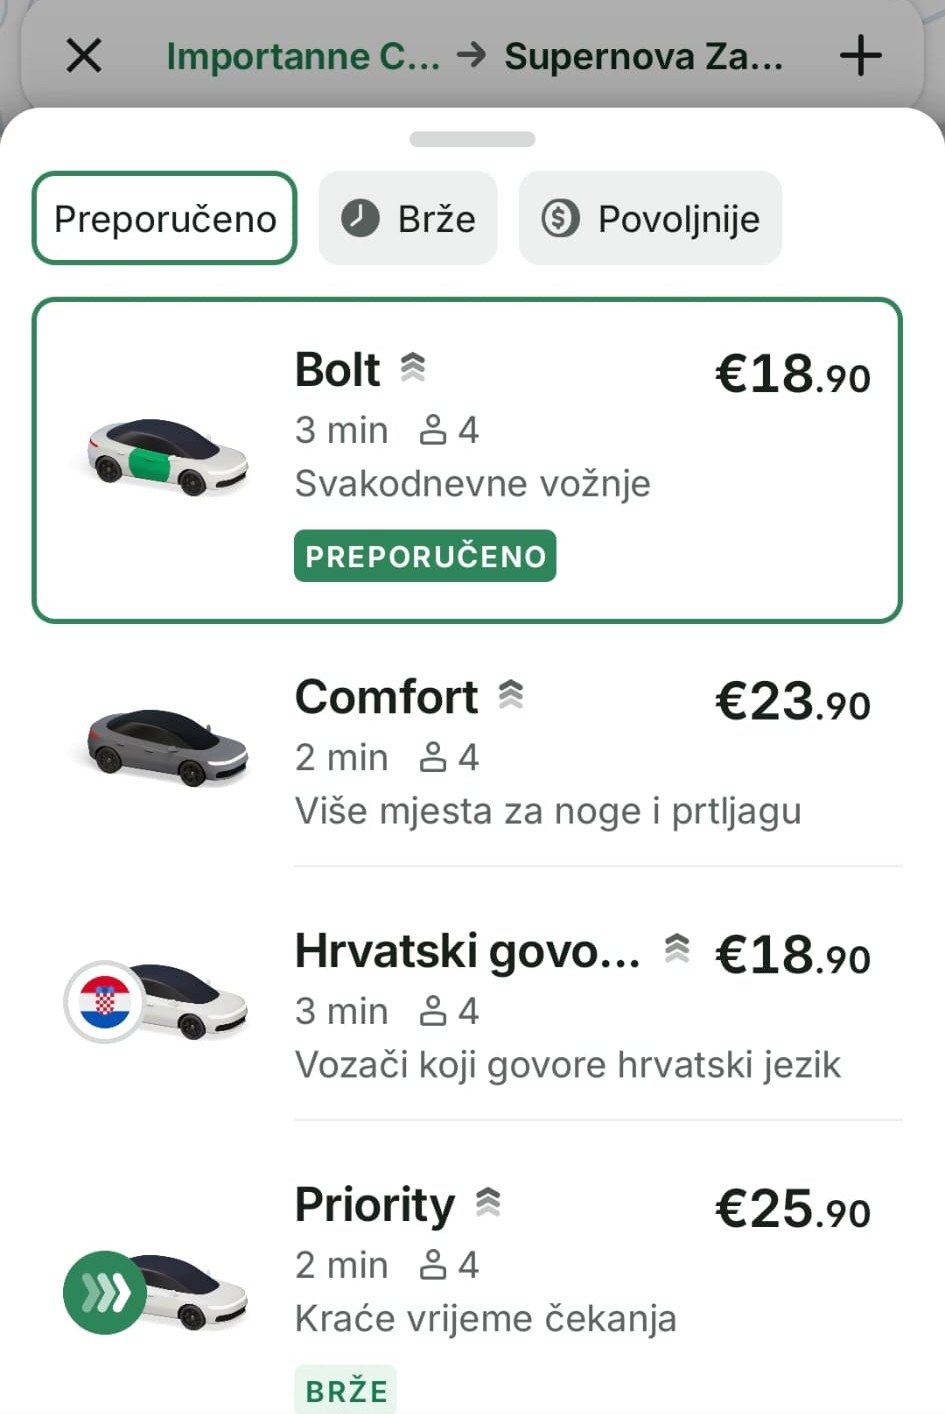This screenshot has height=1414, width=945.
Task: Choose the Hrvatski govorni ride option
Action: pyautogui.click(x=467, y=1002)
